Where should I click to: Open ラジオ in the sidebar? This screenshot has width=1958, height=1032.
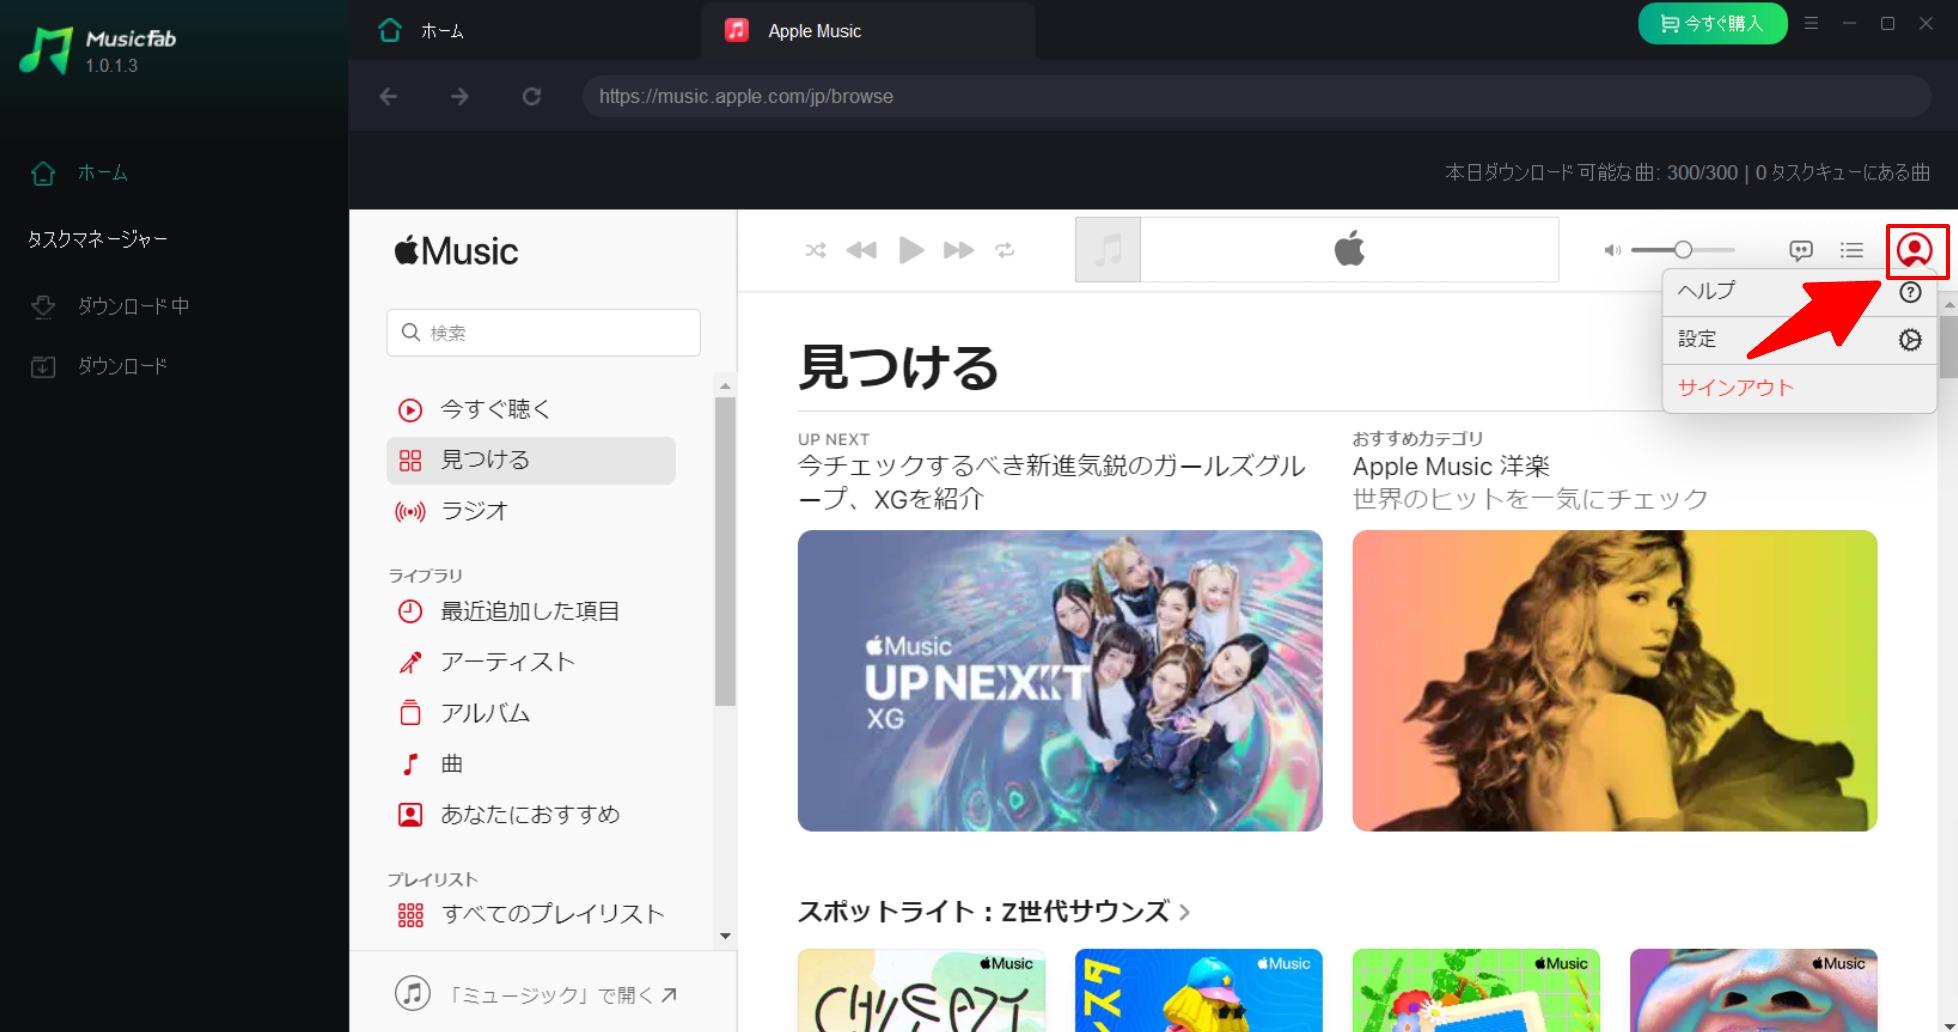click(x=530, y=511)
